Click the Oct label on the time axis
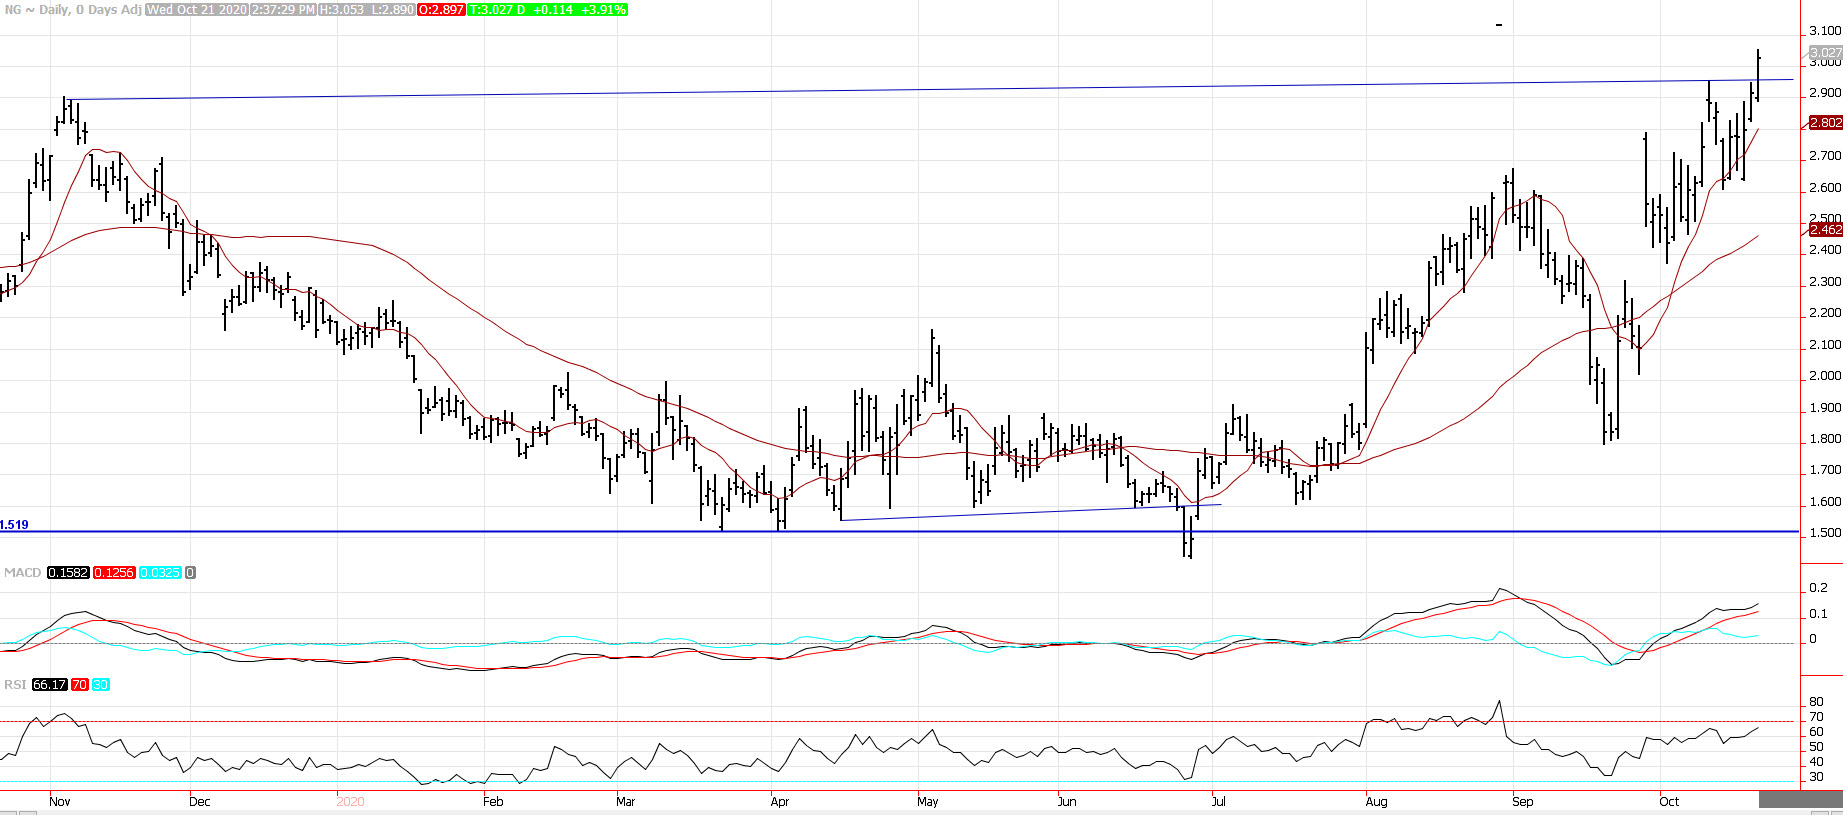The width and height of the screenshot is (1843, 815). coord(1669,801)
